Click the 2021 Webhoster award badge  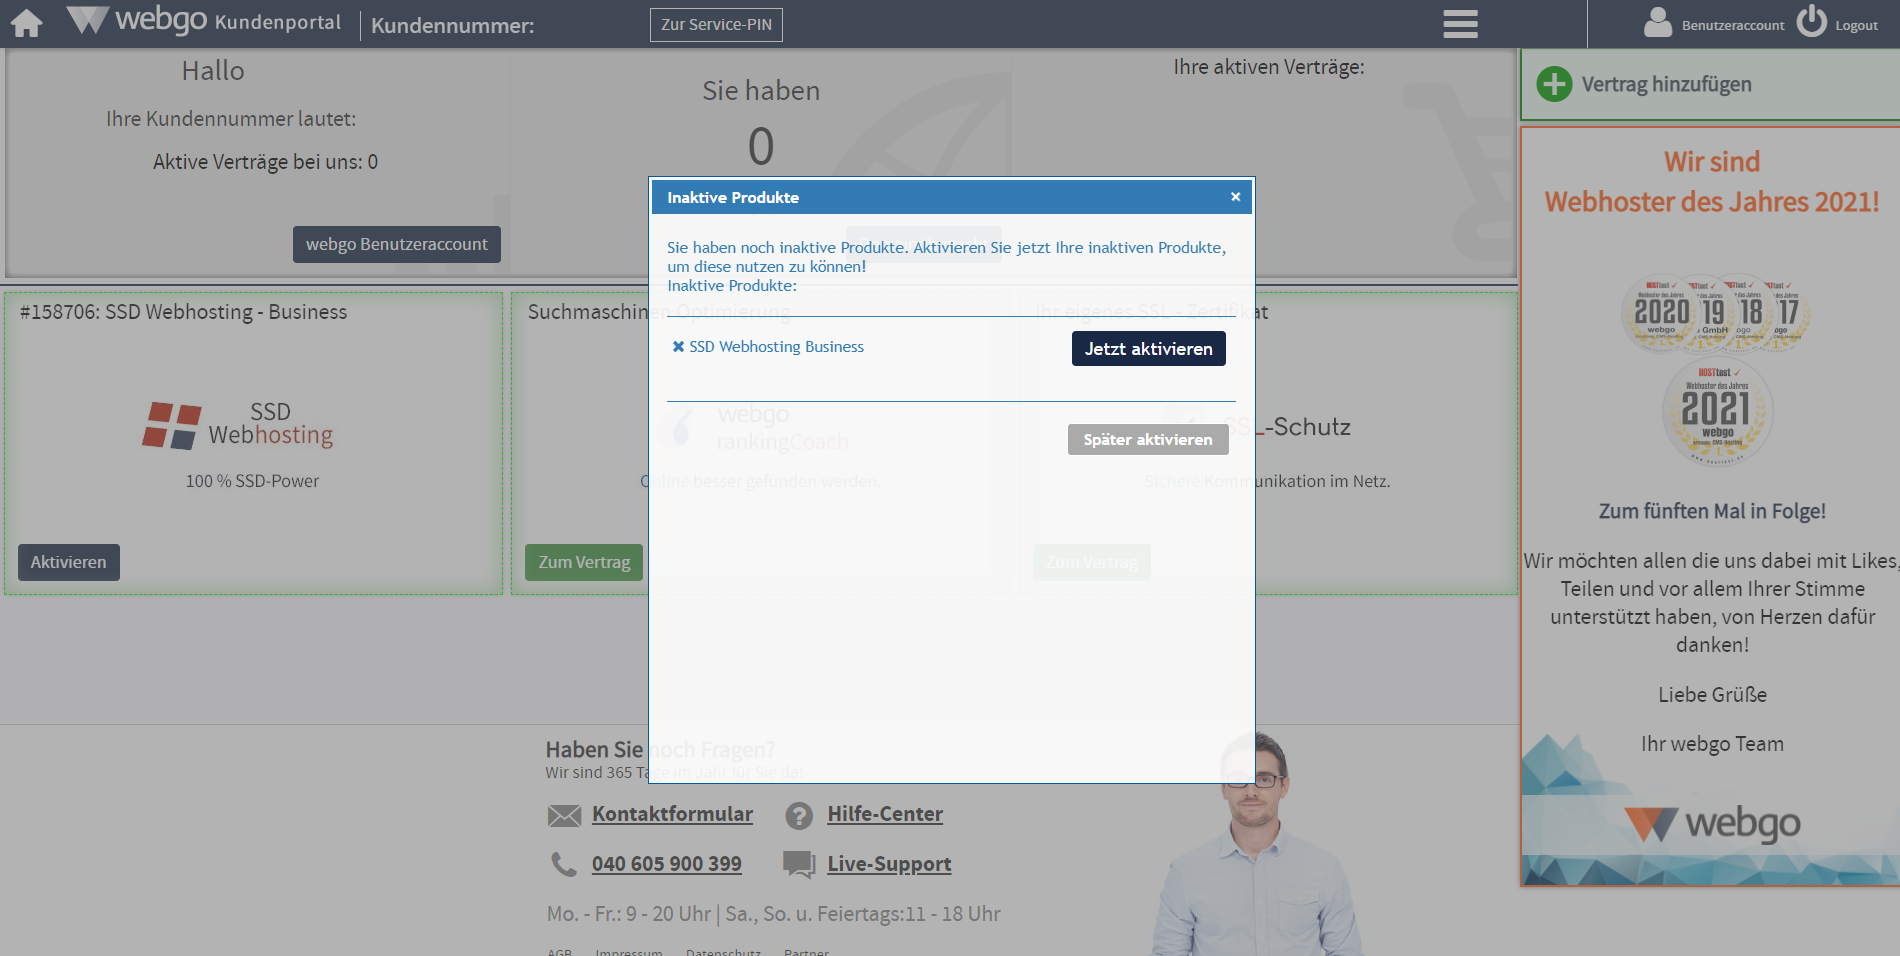point(1717,412)
